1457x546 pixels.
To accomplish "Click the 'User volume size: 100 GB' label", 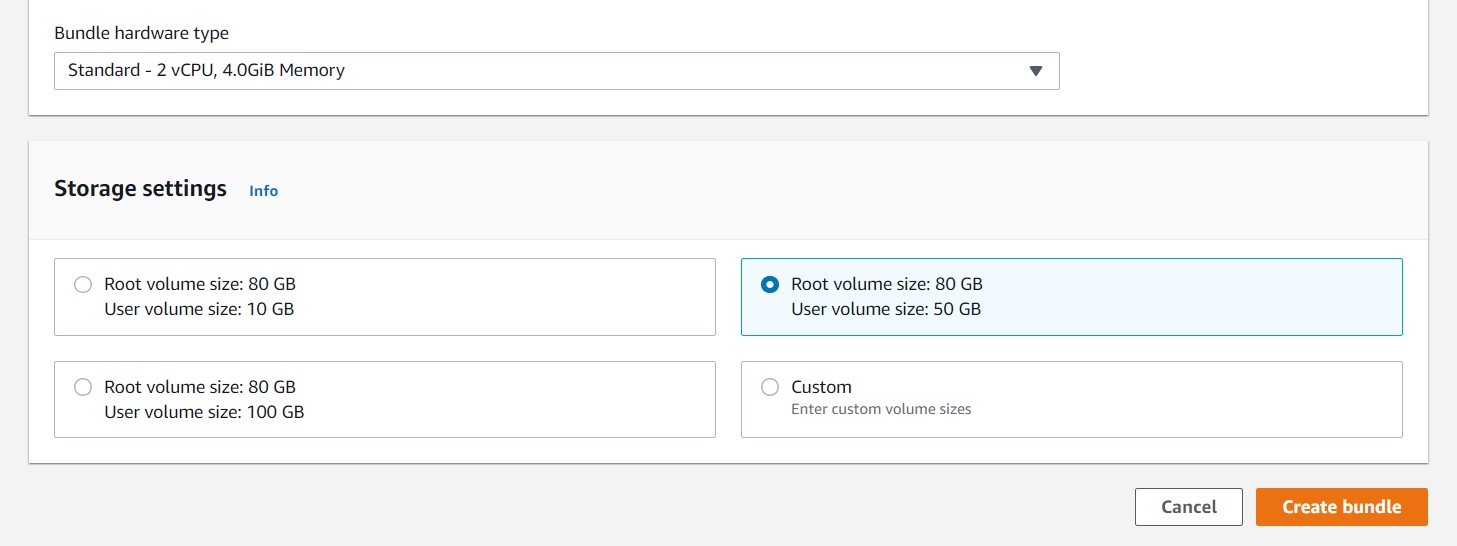I will coord(204,412).
